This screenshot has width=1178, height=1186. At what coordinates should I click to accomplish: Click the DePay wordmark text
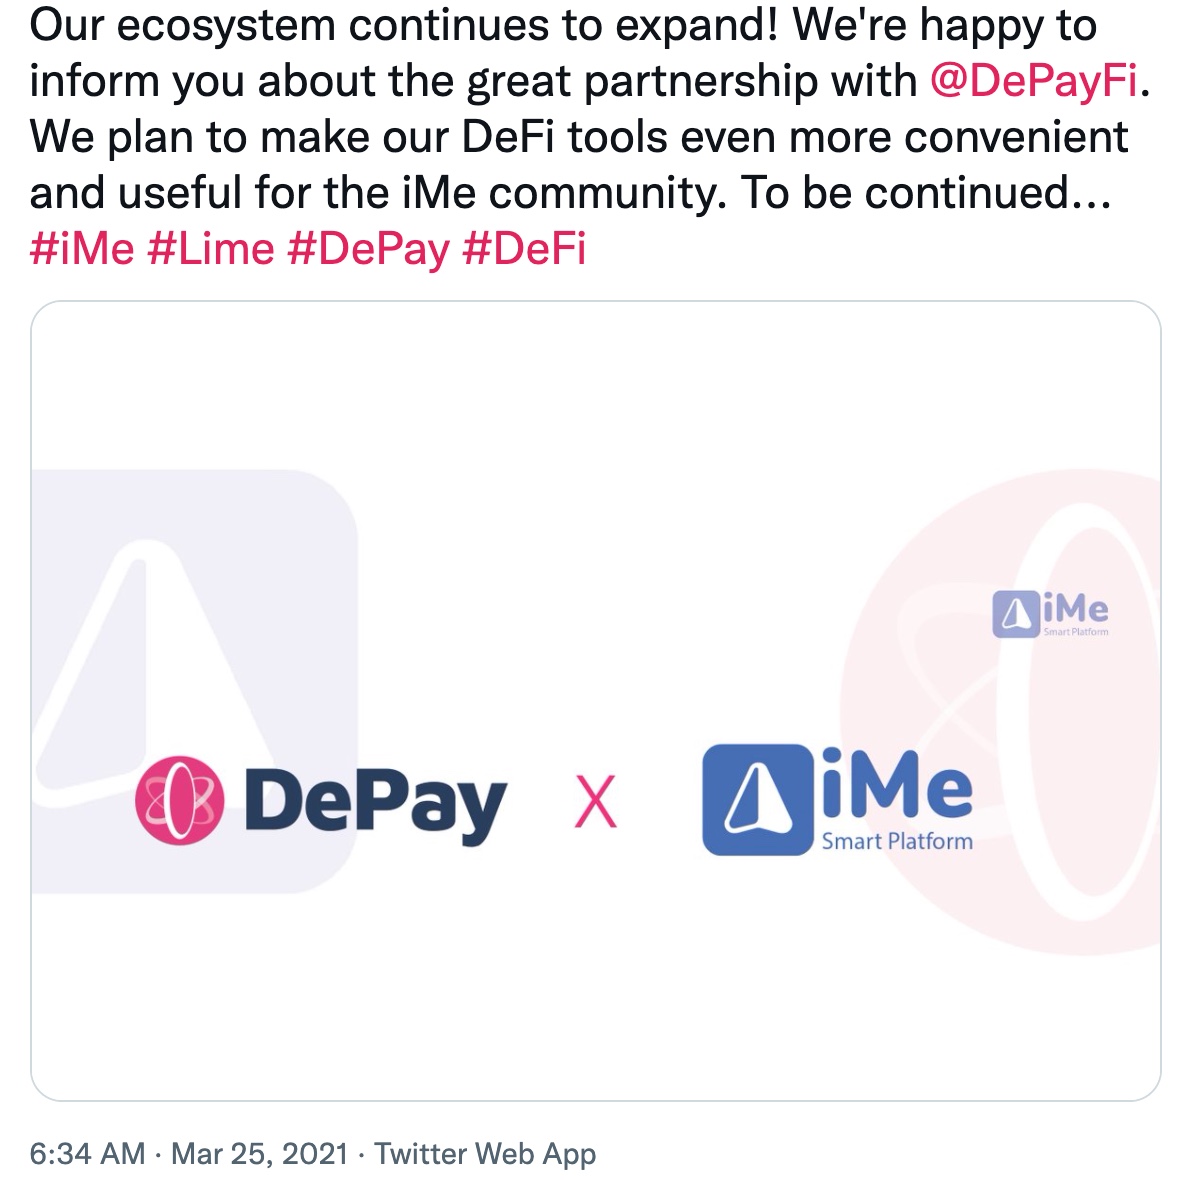(x=375, y=805)
